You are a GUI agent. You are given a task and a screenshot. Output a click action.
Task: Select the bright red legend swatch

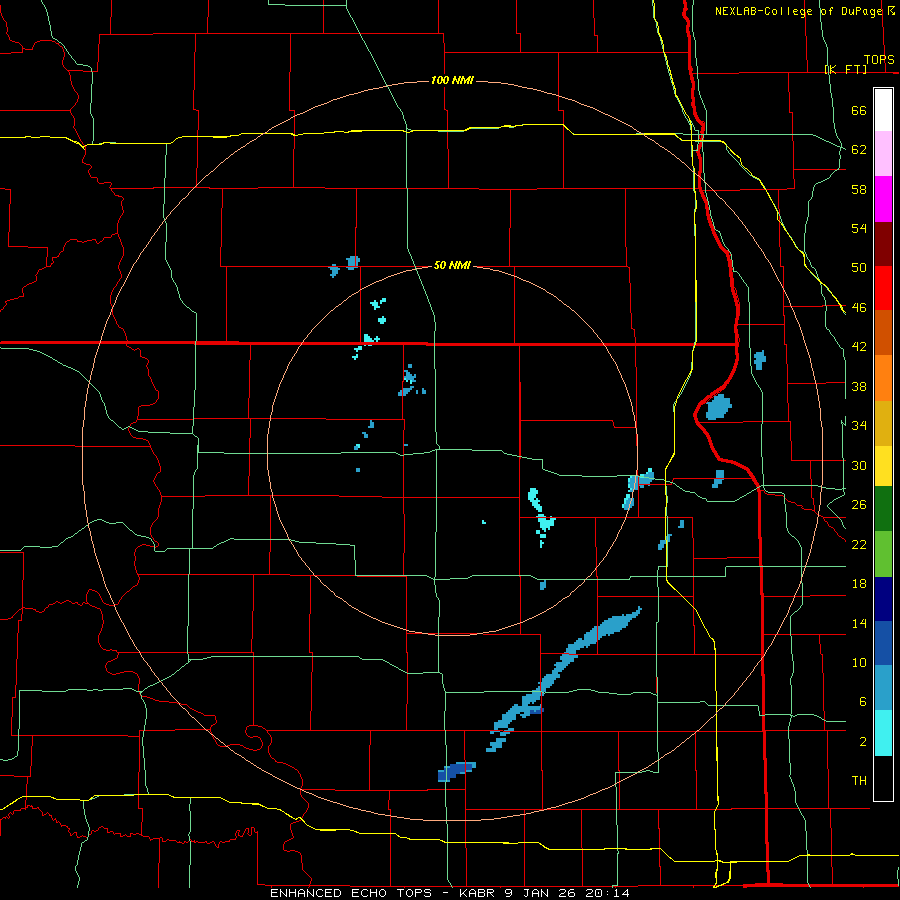tap(883, 288)
